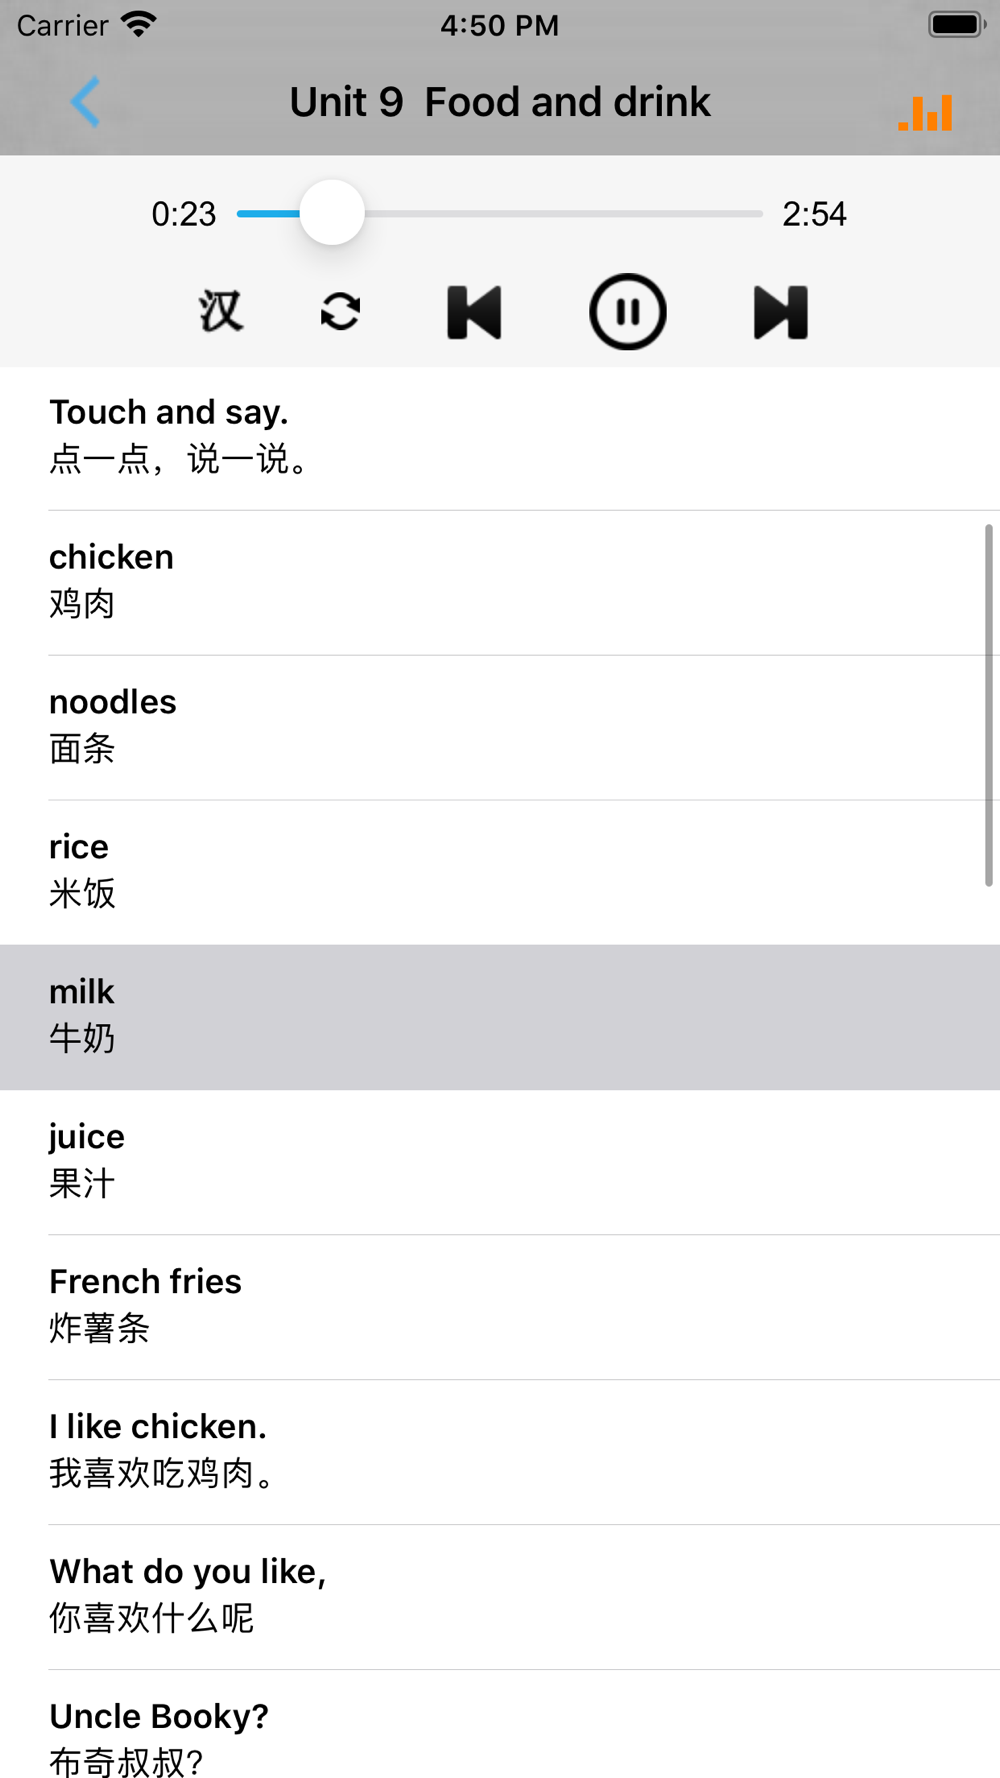
Task: Click the list's vertical scrollbar
Action: (988, 705)
